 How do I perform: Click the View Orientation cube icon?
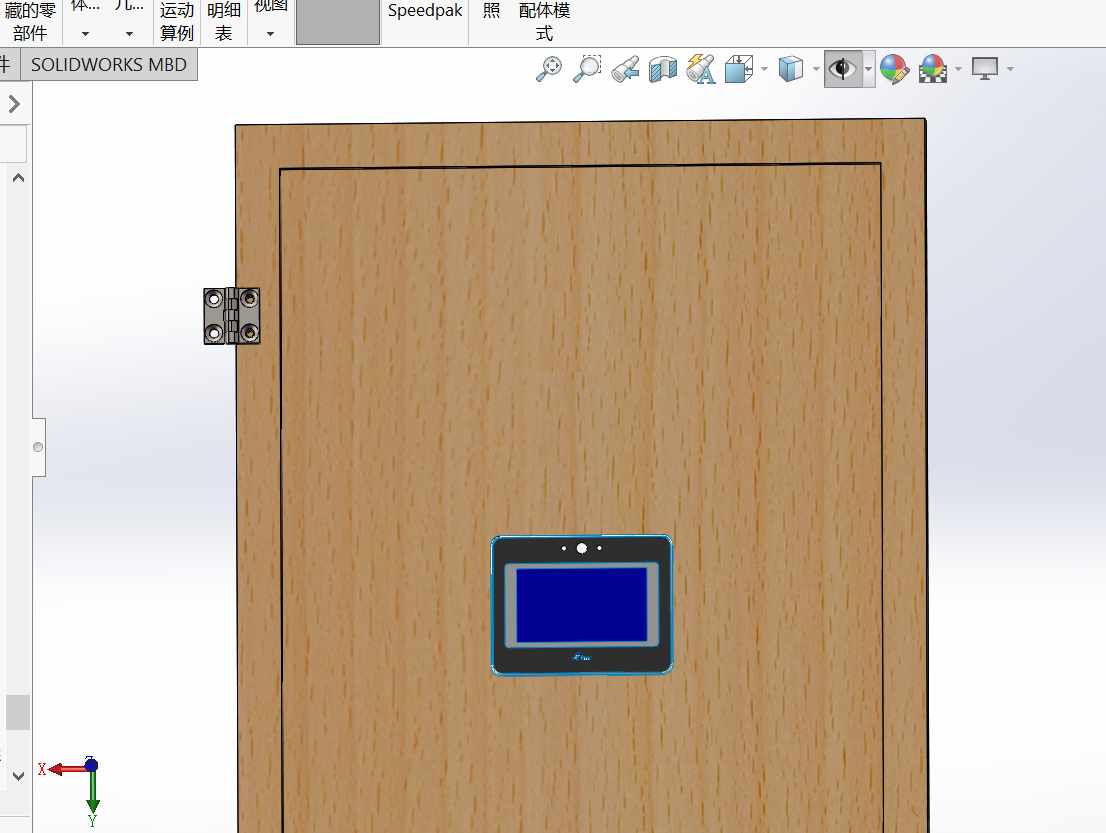[739, 69]
